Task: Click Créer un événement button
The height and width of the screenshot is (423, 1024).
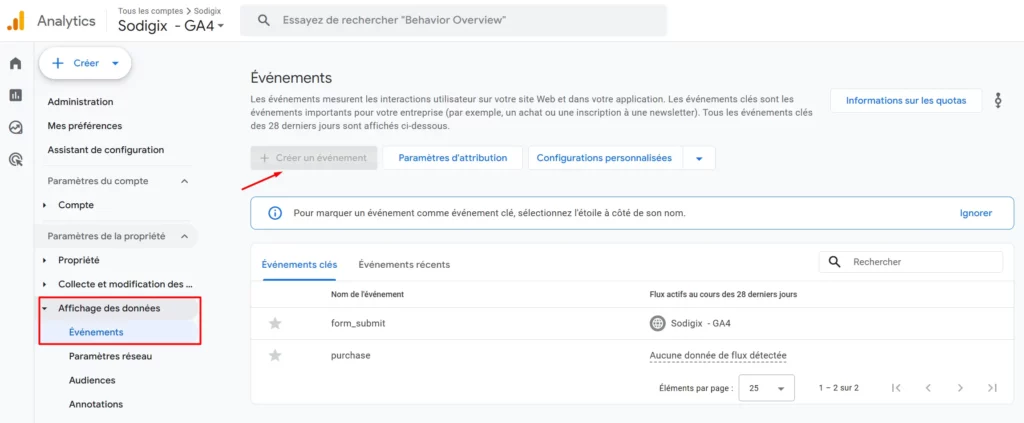Action: click(314, 158)
